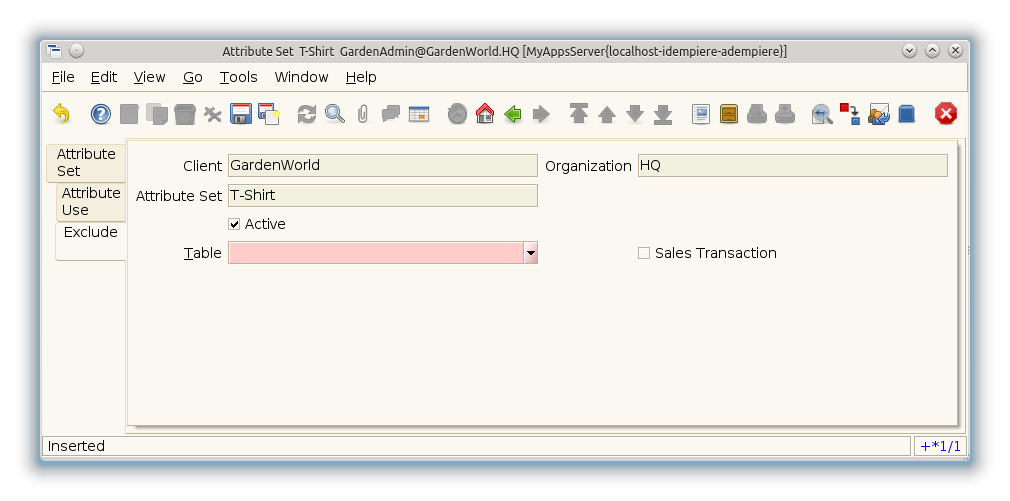The height and width of the screenshot is (501, 1010).
Task: Open the Lookup record magnifier icon
Action: (335, 114)
